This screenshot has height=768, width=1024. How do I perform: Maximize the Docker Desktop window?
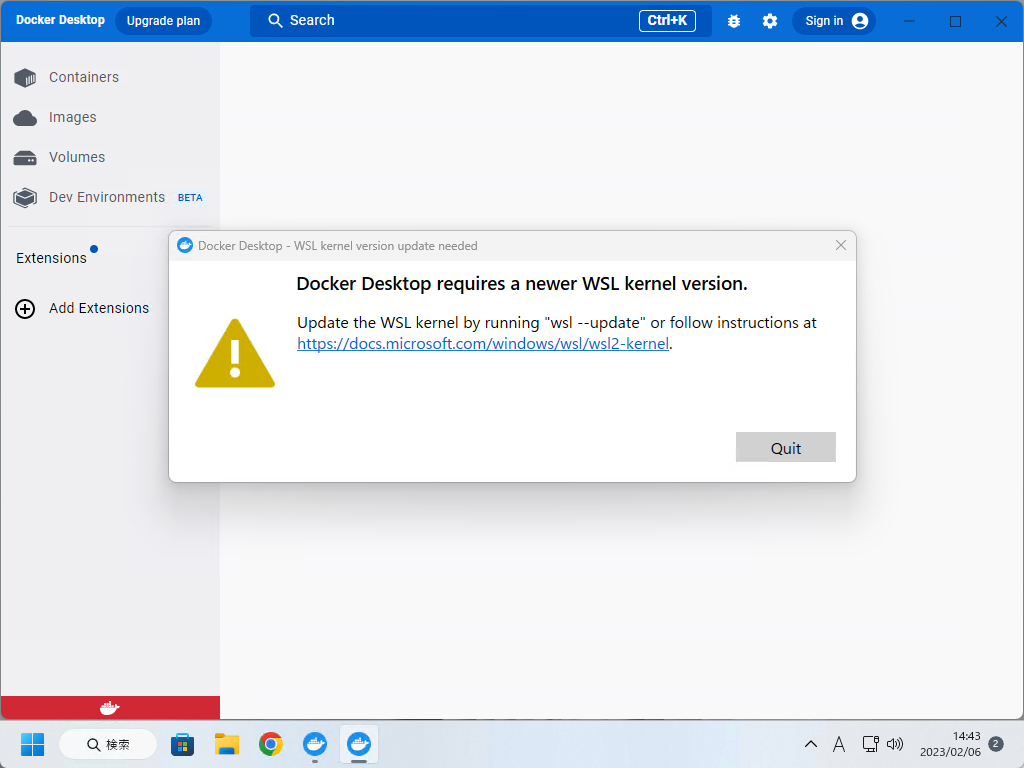pos(955,21)
